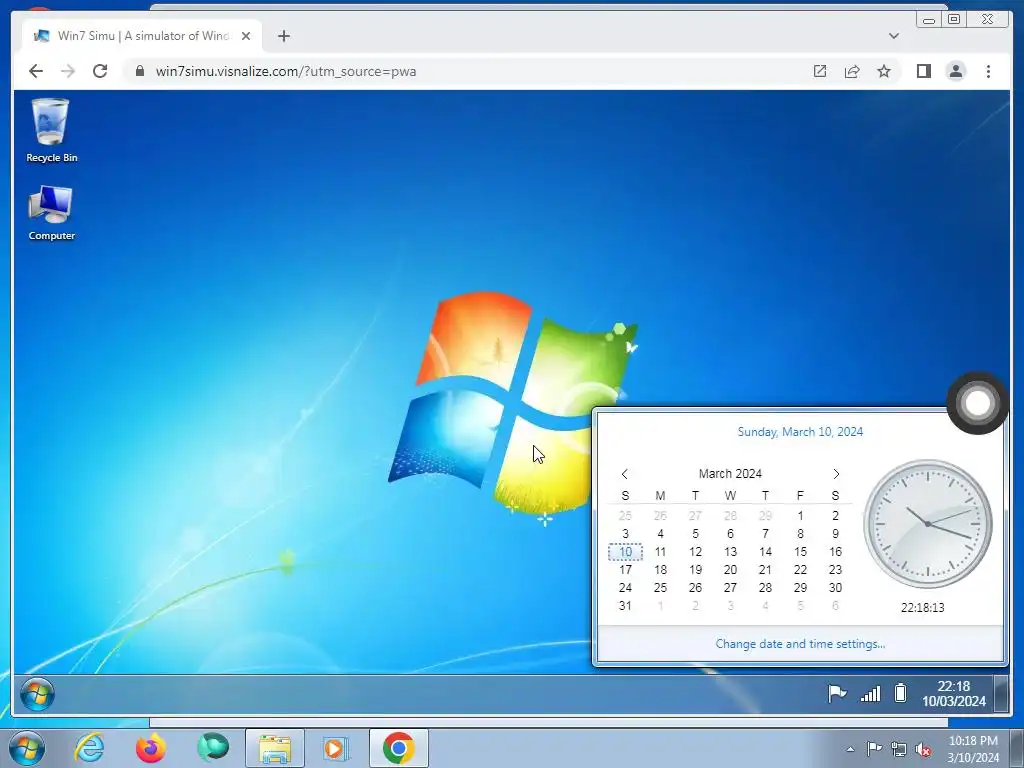Select March 10 in the calendar
The height and width of the screenshot is (768, 1024).
coord(625,552)
